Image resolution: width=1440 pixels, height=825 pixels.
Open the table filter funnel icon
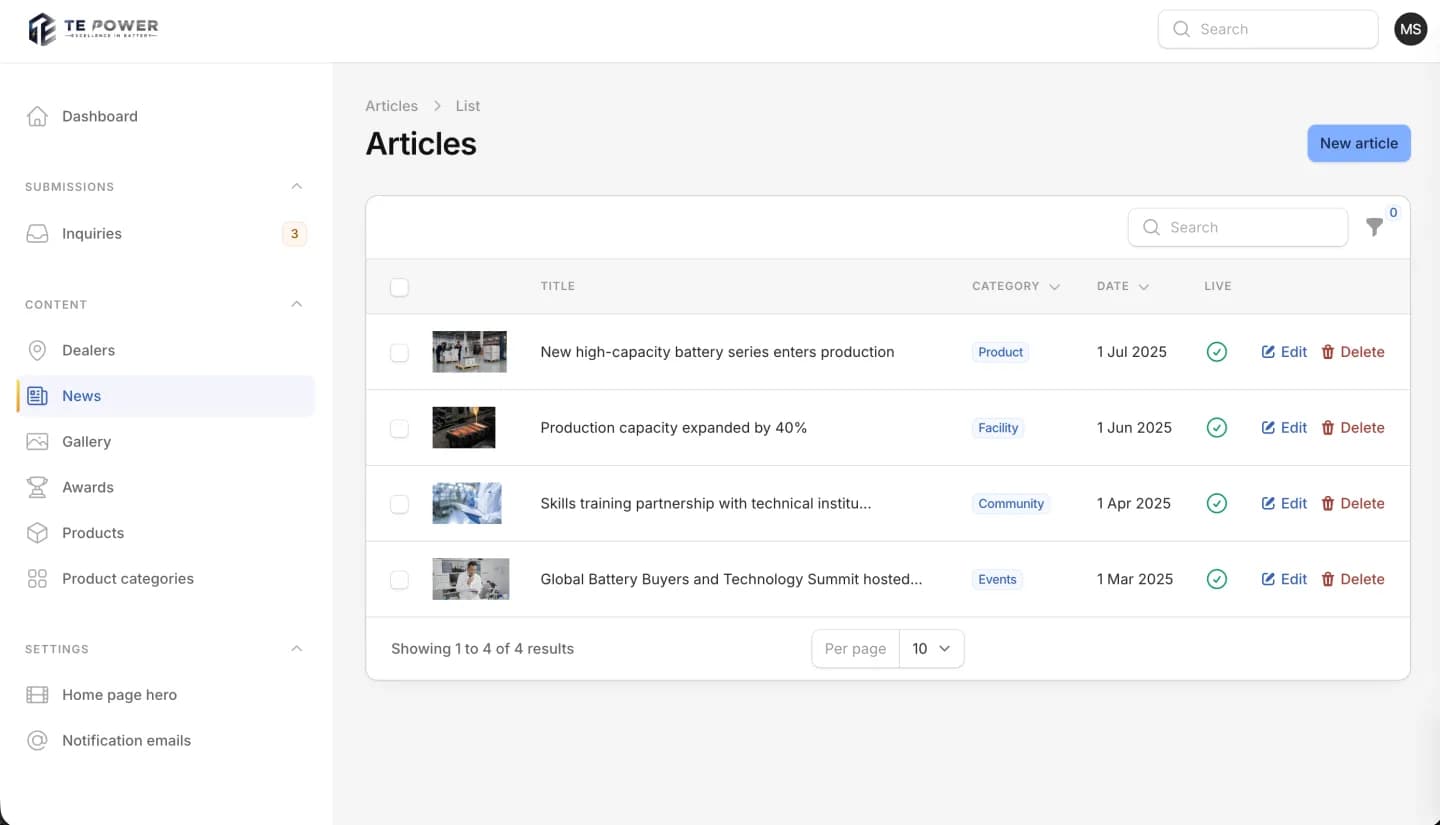pyautogui.click(x=1375, y=227)
